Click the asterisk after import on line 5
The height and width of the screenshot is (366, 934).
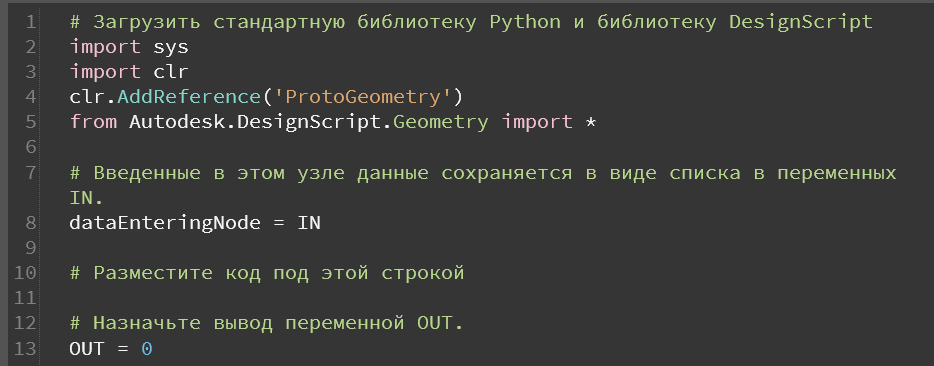tap(591, 122)
